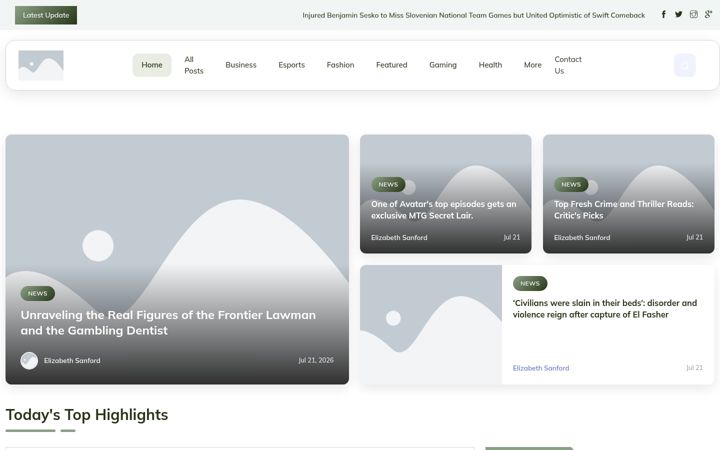Open the Facebook social icon

pos(664,15)
